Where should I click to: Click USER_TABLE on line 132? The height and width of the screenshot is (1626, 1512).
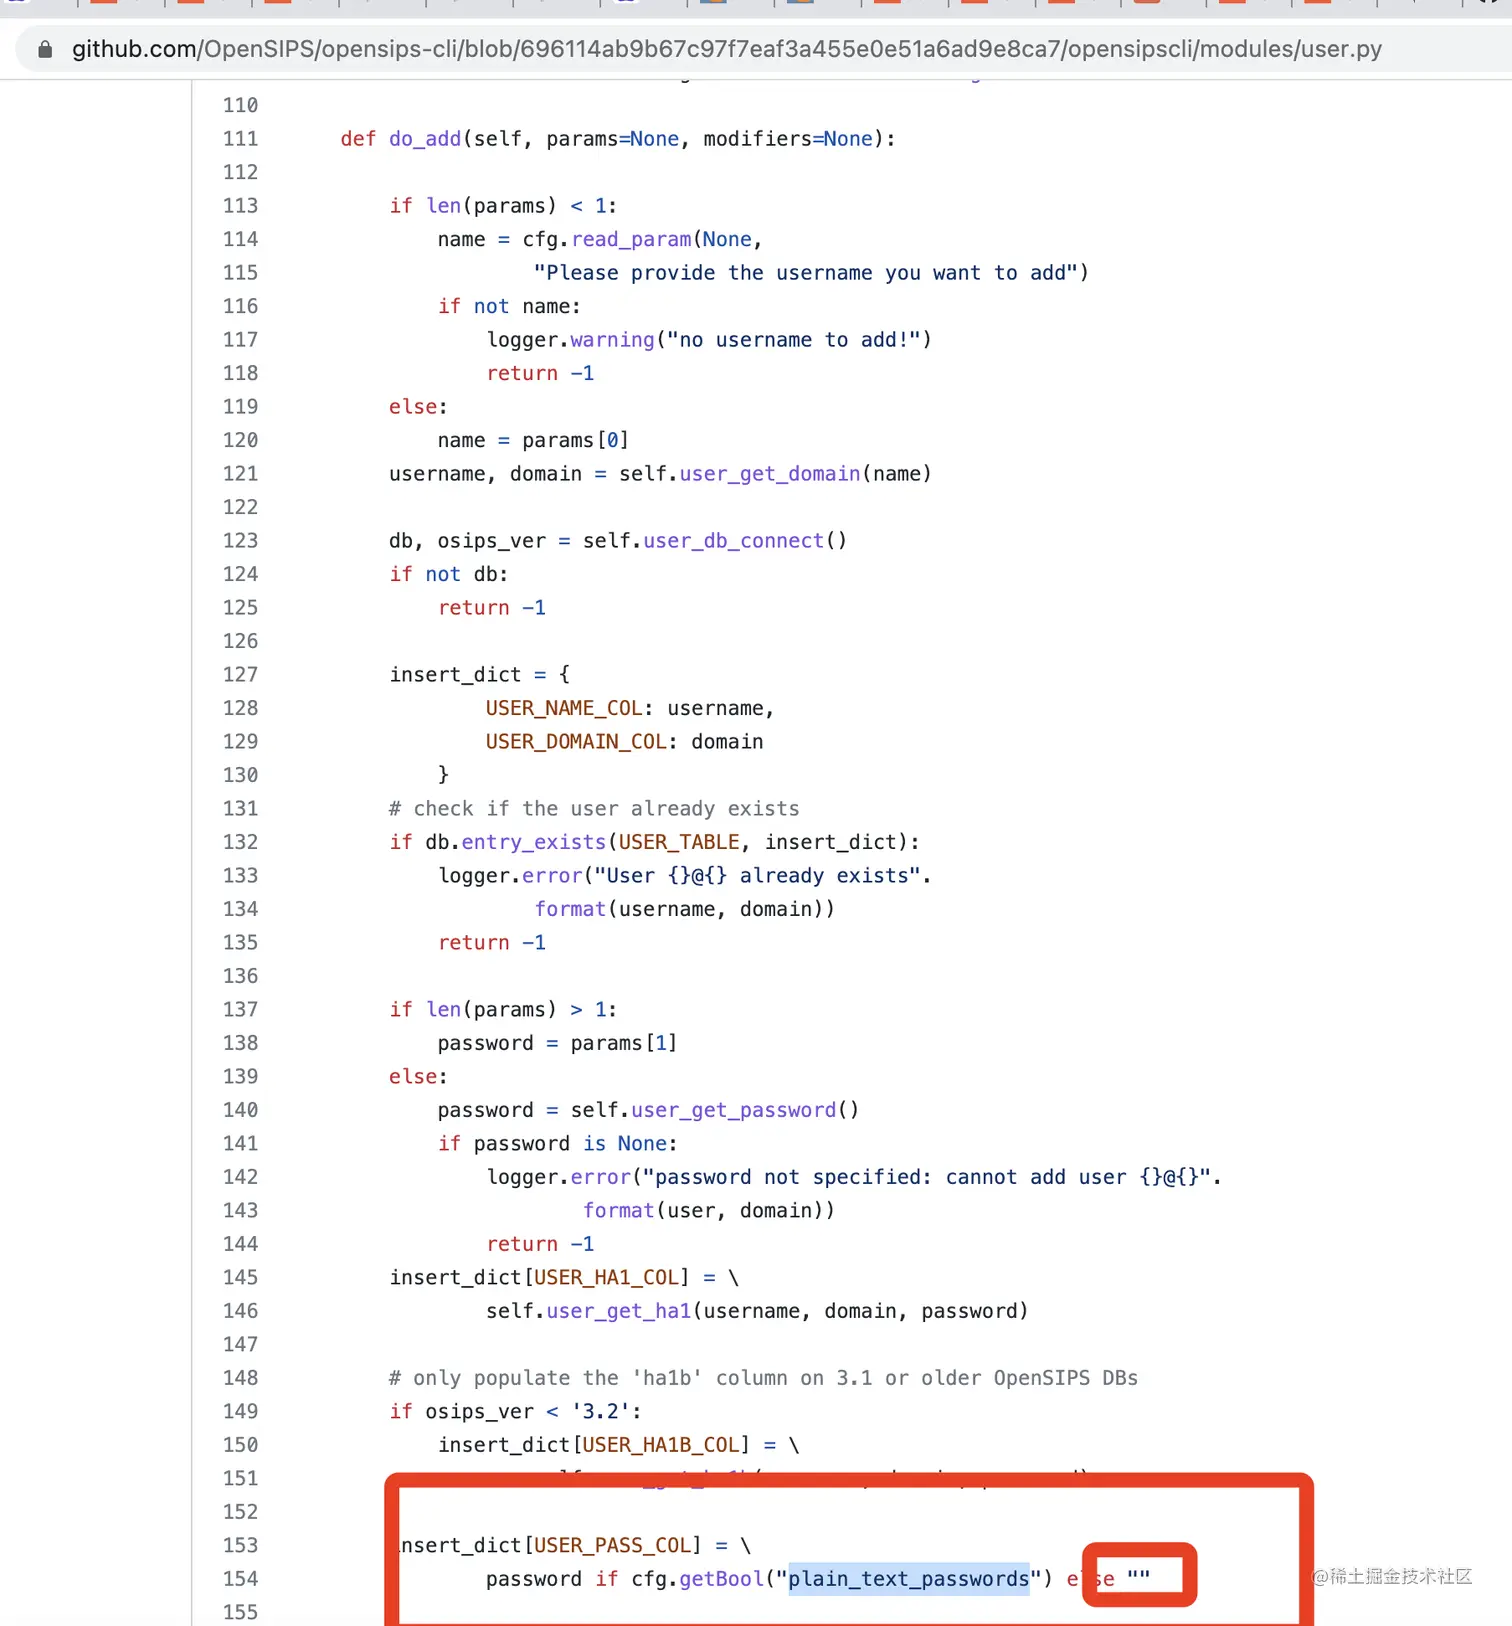[679, 842]
